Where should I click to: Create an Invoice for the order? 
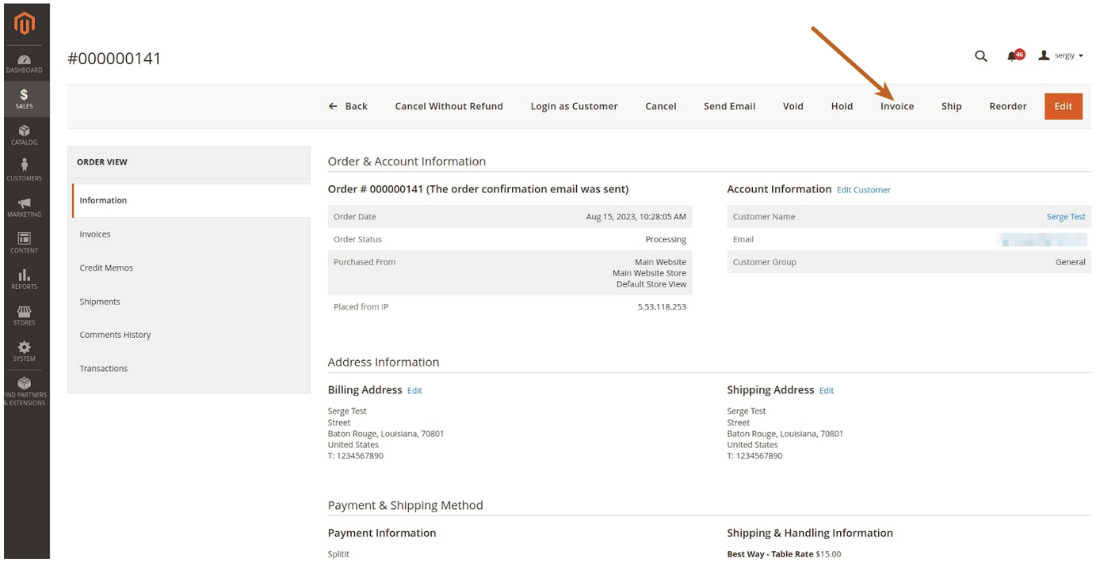click(897, 107)
